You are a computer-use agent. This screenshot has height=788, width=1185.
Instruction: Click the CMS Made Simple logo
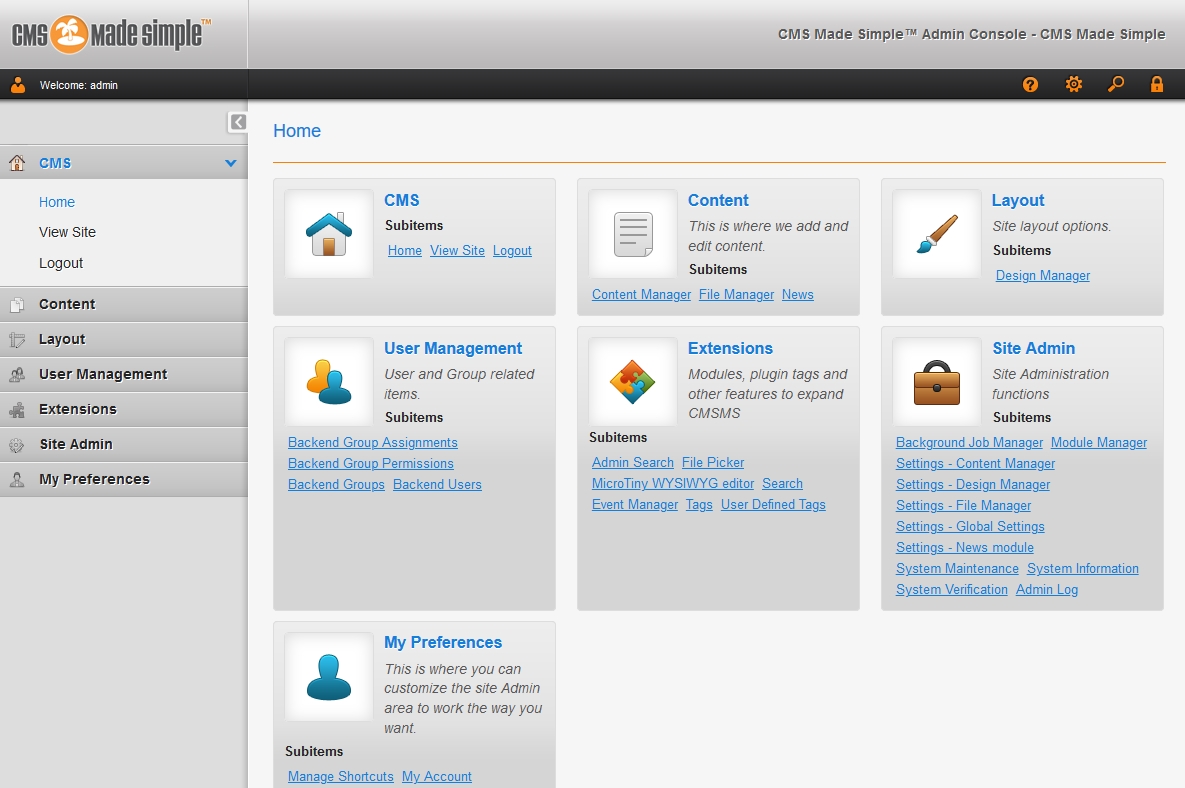[x=111, y=35]
